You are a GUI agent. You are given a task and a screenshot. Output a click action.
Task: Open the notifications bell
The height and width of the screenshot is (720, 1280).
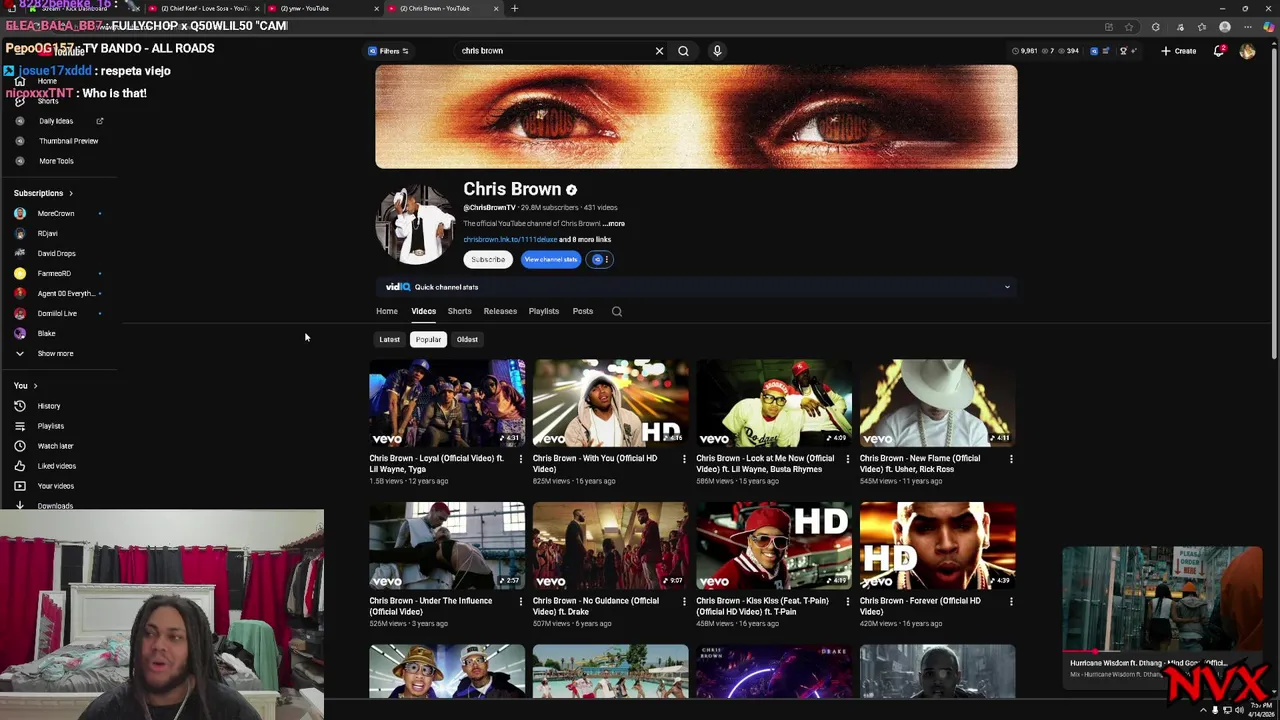pos(1219,51)
